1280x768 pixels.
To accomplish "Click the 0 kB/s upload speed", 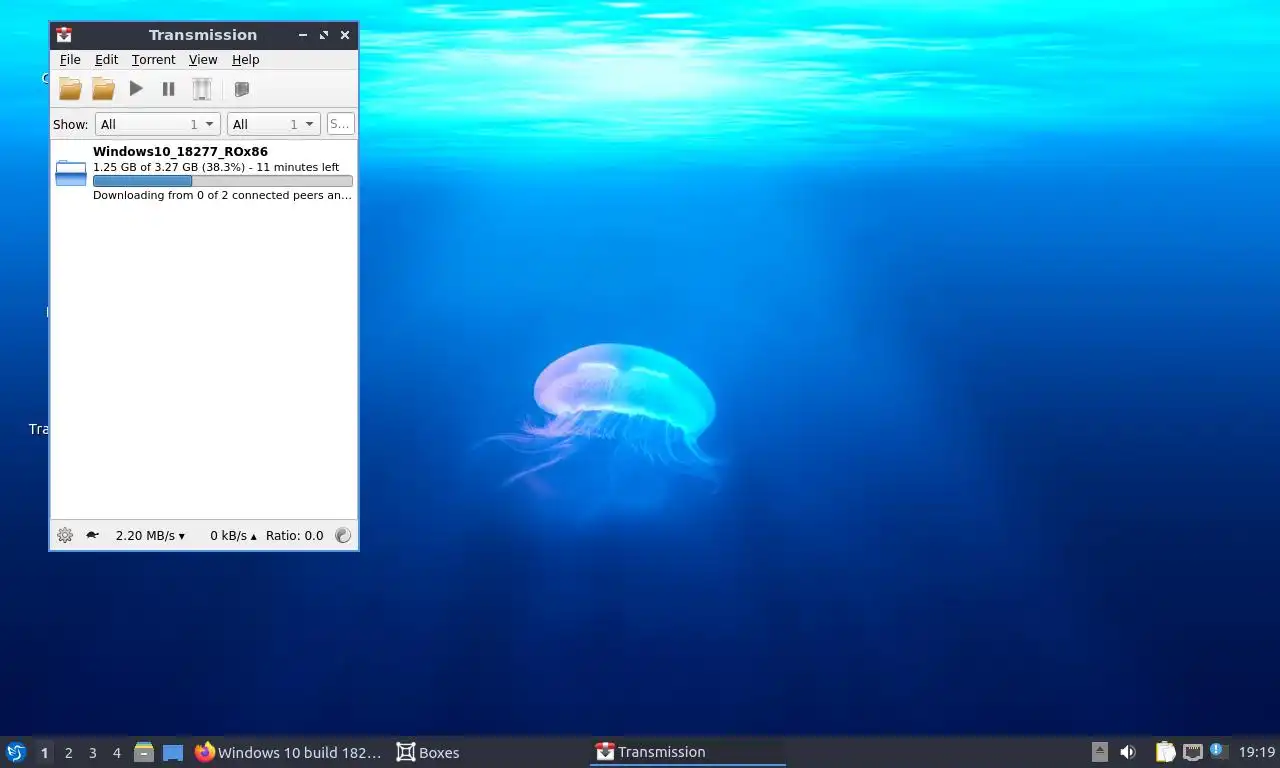I will 233,535.
